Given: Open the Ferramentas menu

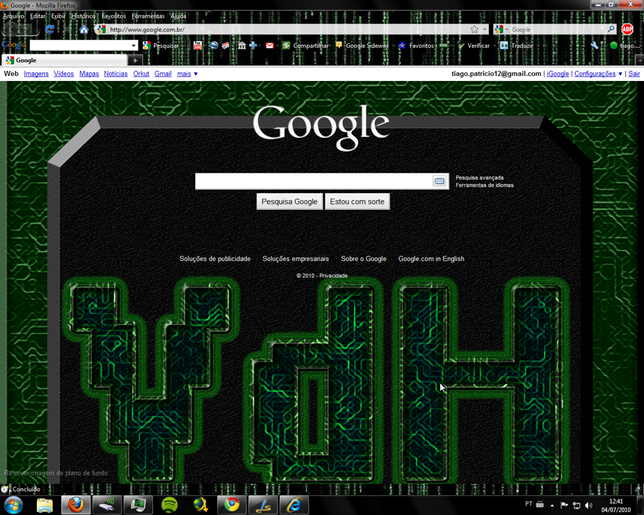Looking at the screenshot, I should tap(148, 16).
